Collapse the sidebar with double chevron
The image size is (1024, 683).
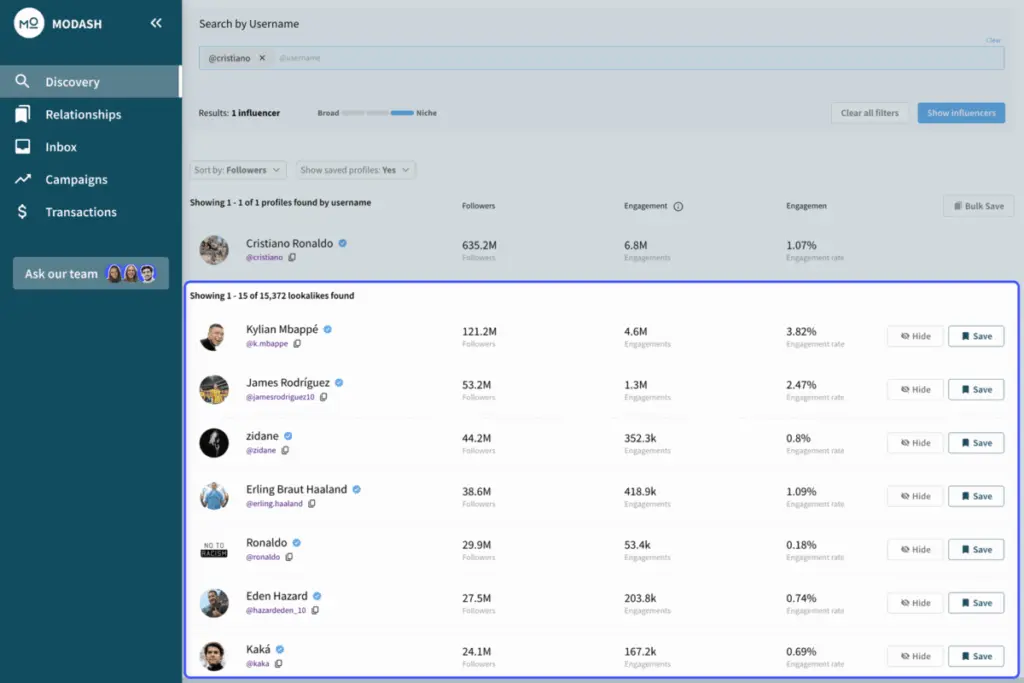[156, 23]
